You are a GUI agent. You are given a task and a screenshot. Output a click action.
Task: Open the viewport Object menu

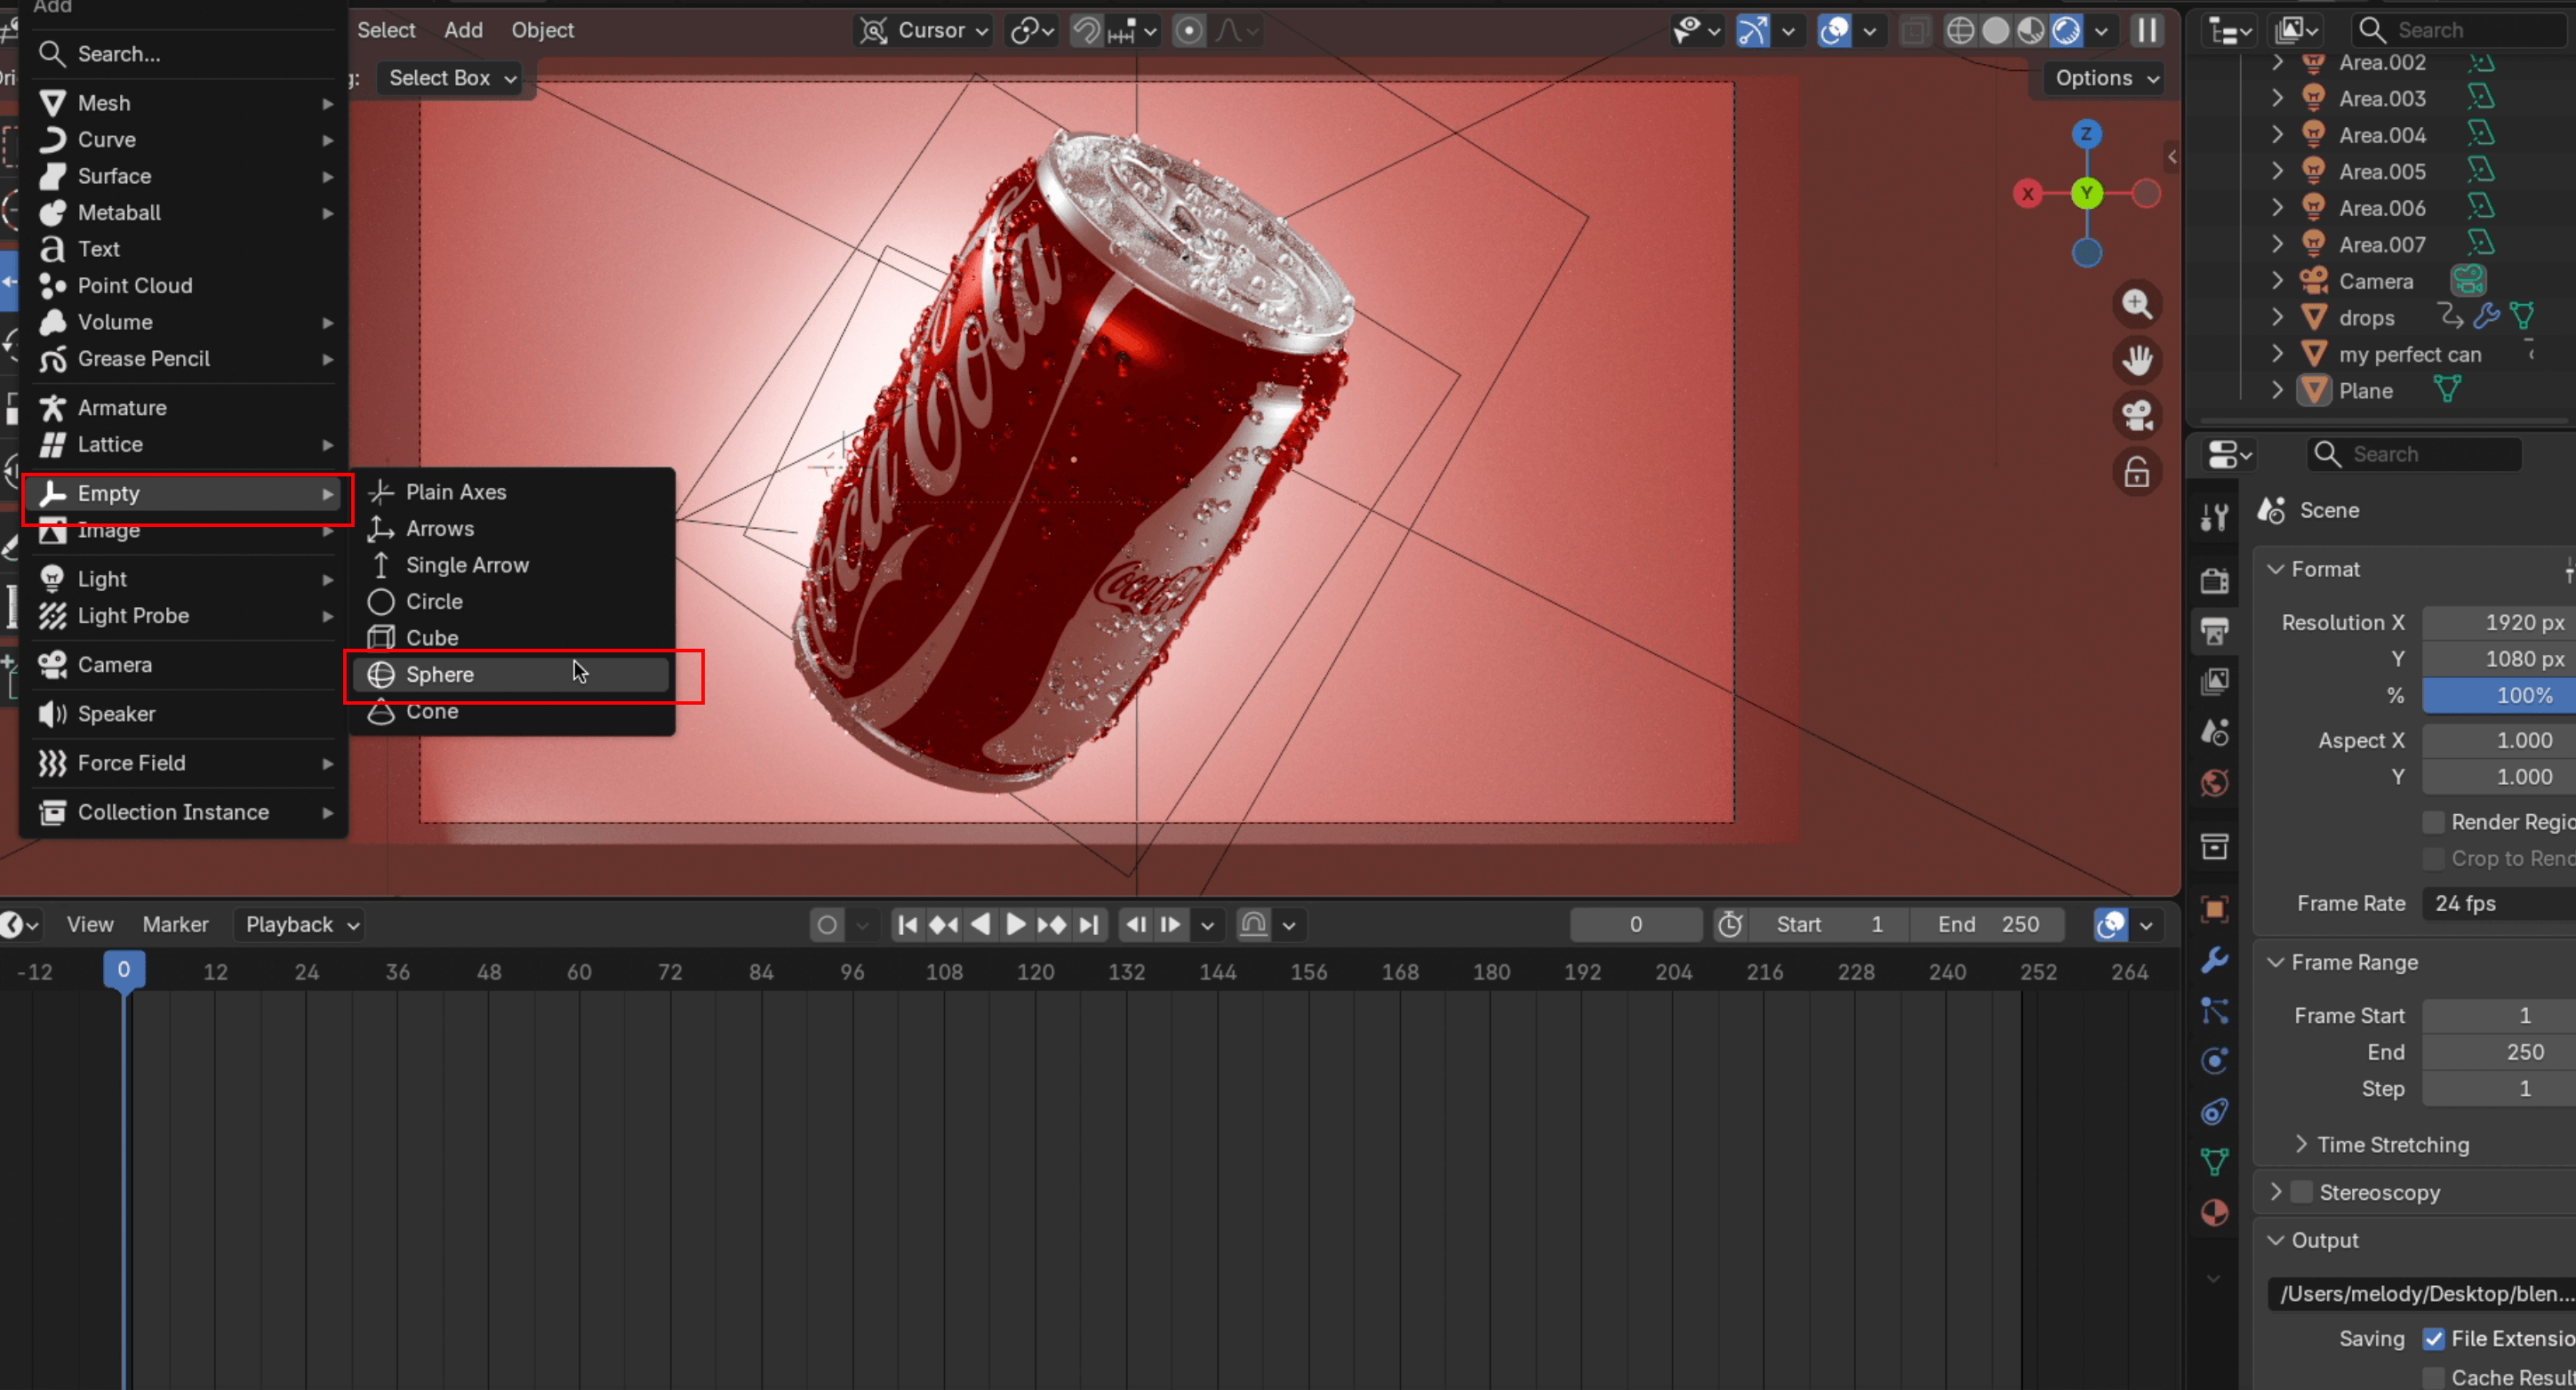(x=542, y=31)
